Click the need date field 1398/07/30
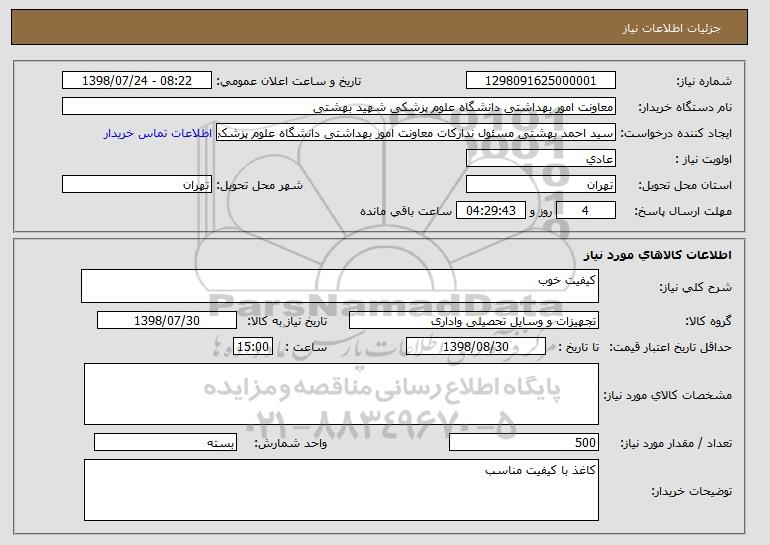This screenshot has width=770, height=545. click(x=167, y=321)
